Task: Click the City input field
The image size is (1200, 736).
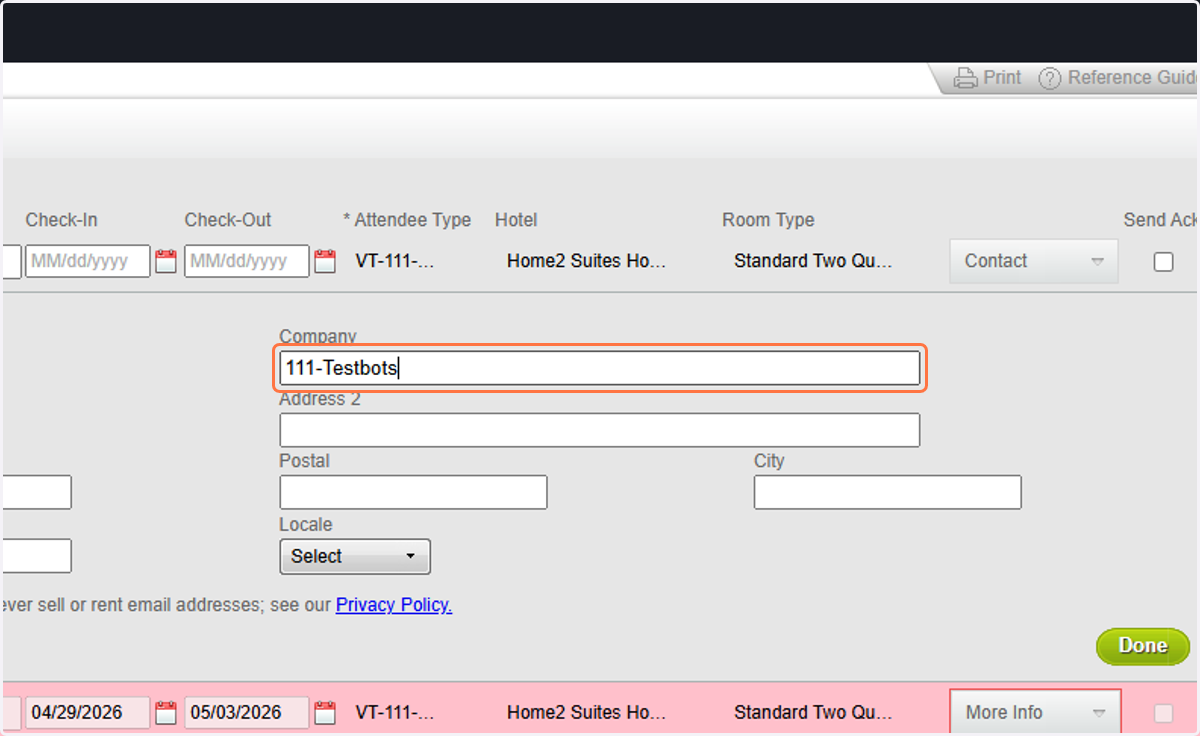Action: click(x=887, y=492)
